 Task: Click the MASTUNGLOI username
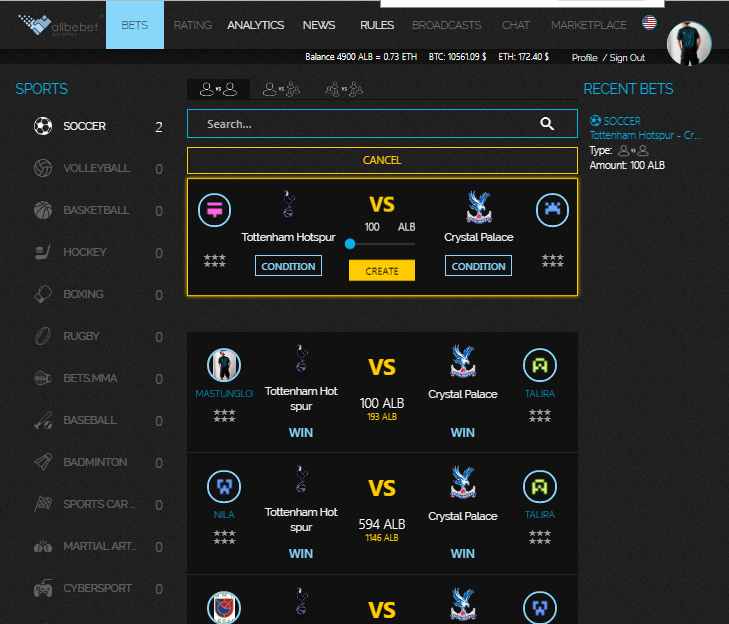pos(224,394)
